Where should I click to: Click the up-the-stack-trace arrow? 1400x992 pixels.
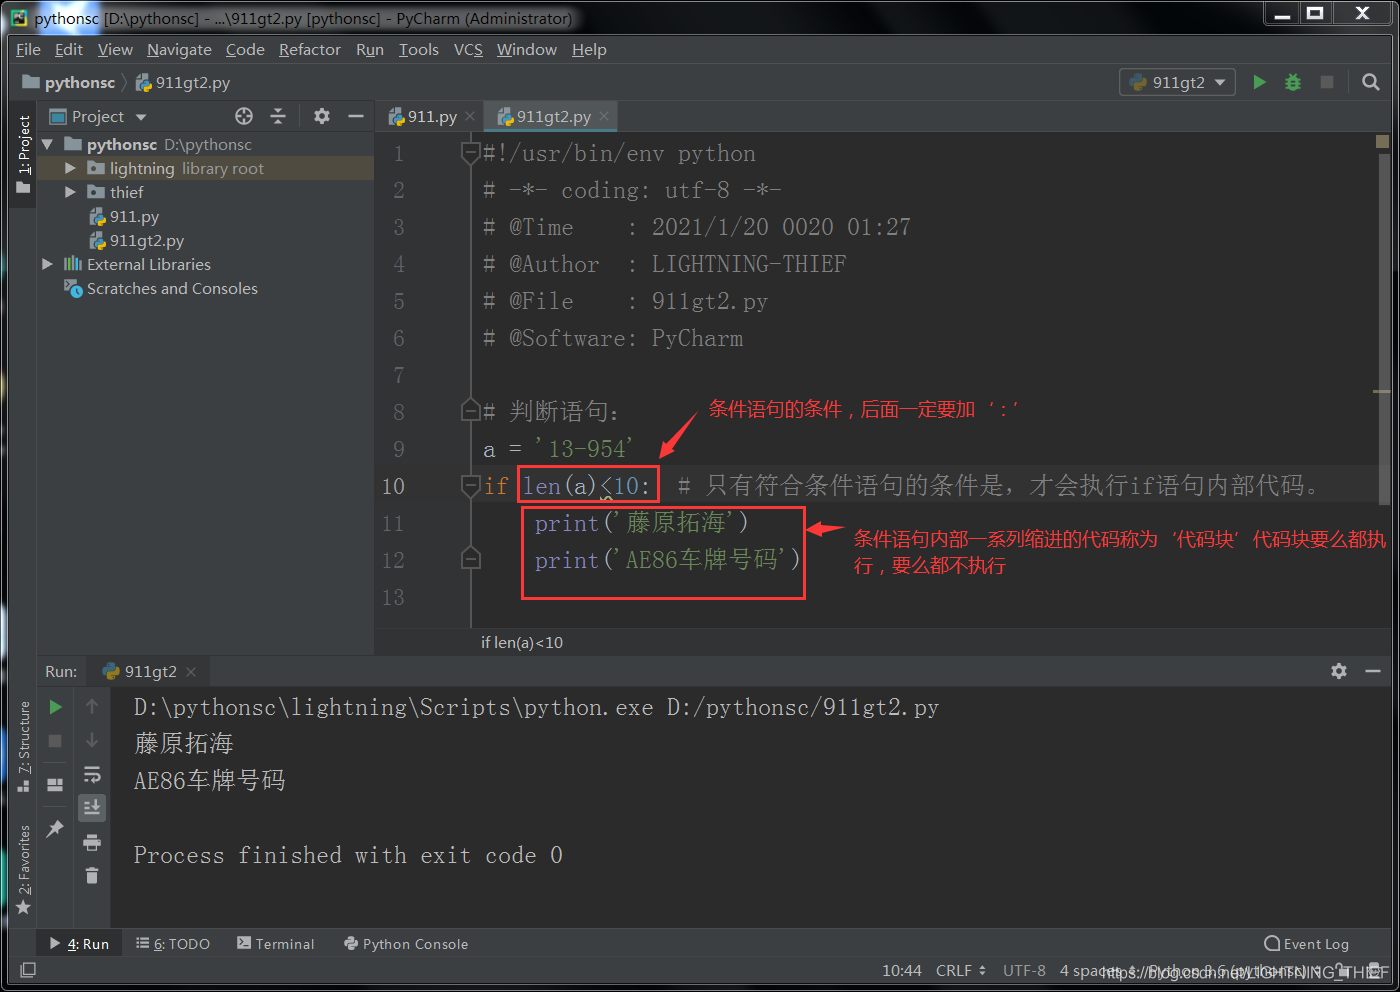click(x=92, y=707)
